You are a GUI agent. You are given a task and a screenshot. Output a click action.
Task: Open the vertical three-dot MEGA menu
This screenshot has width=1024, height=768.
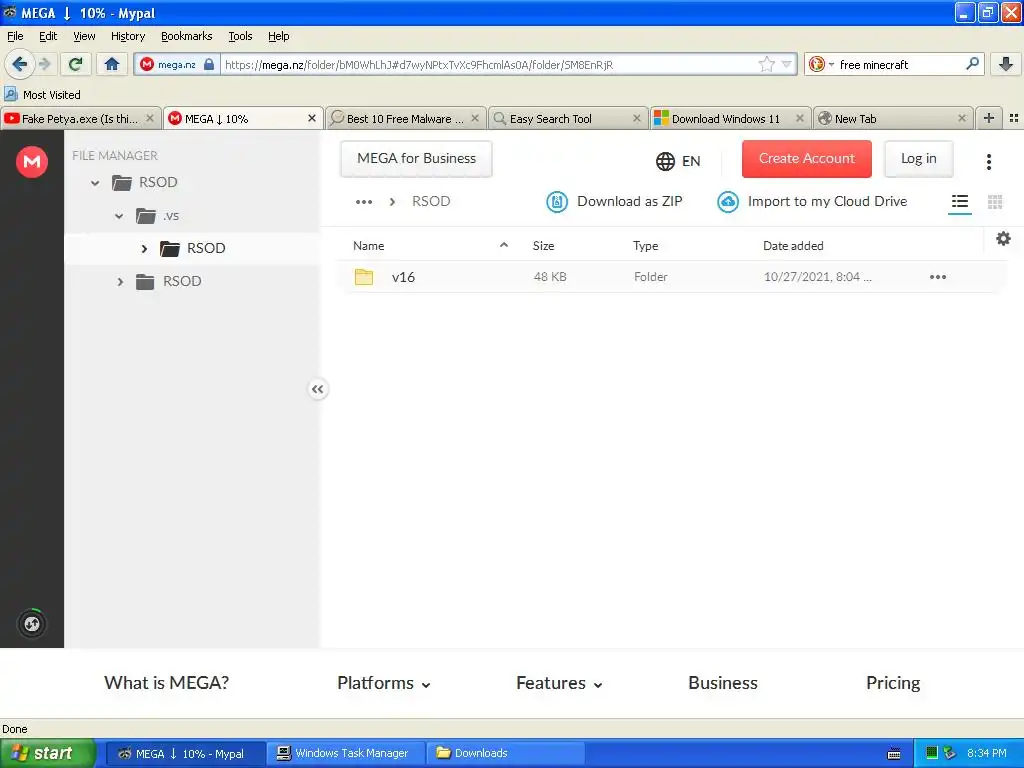[989, 161]
